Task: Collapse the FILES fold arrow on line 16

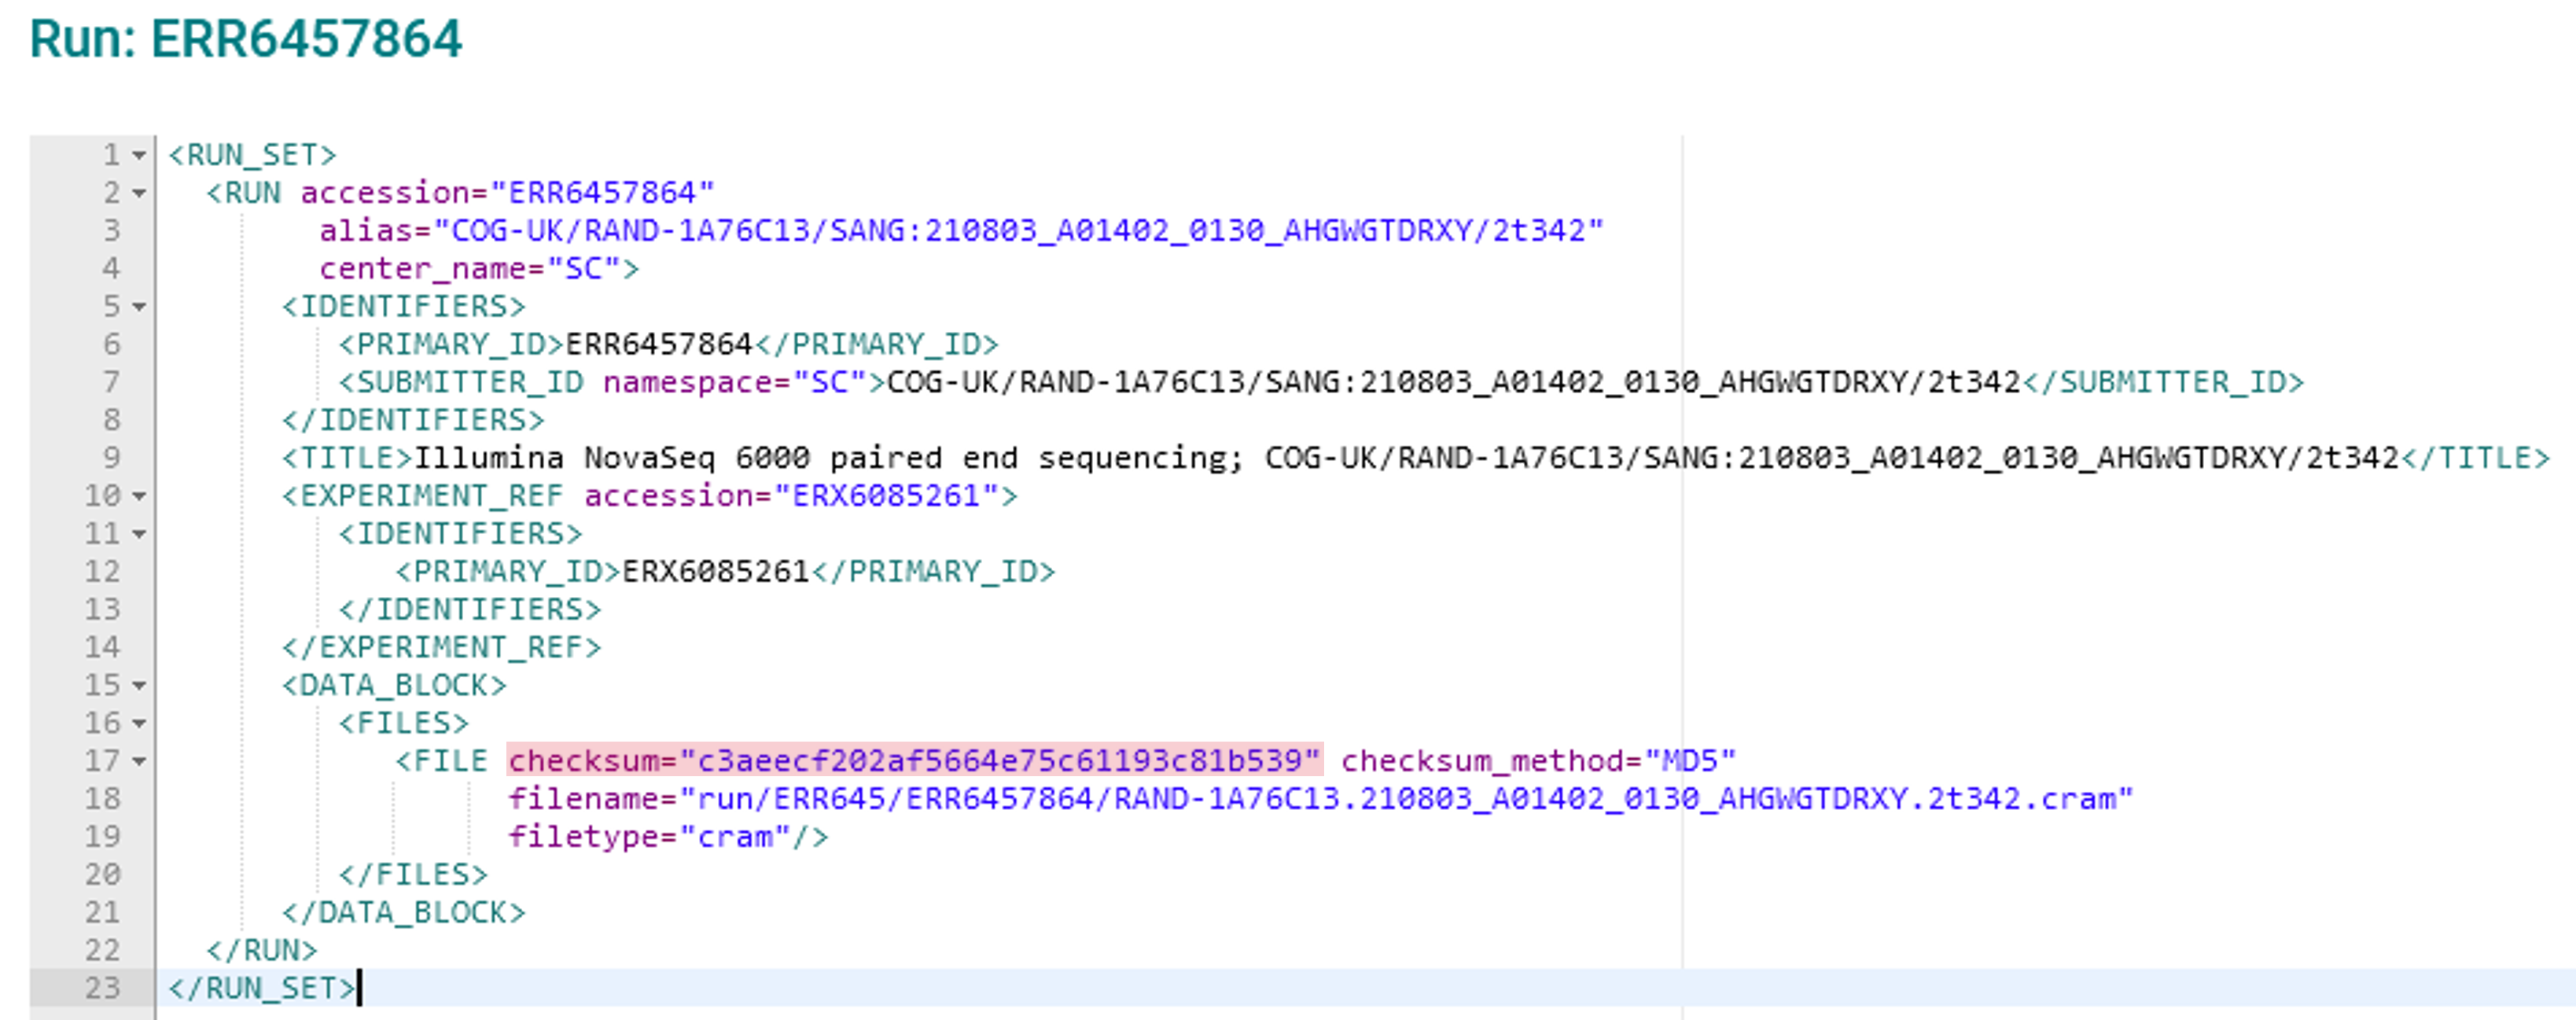Action: 139,724
